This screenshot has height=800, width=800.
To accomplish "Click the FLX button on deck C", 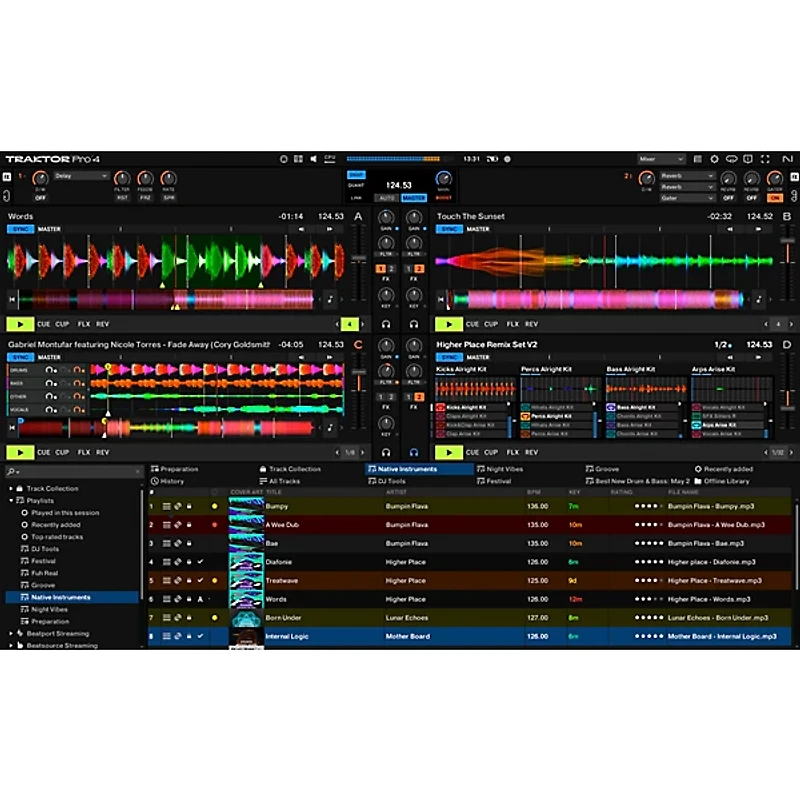I will 81,452.
